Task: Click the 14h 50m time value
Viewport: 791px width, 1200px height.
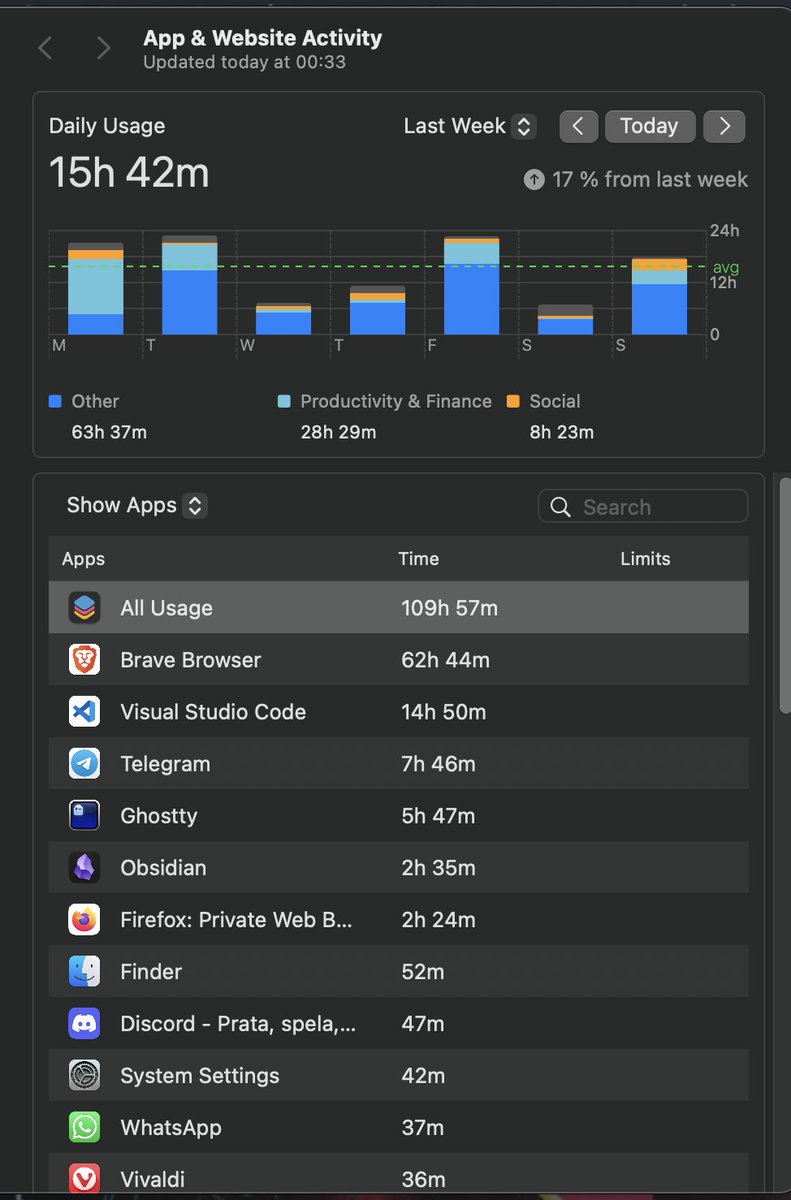Action: [x=443, y=712]
